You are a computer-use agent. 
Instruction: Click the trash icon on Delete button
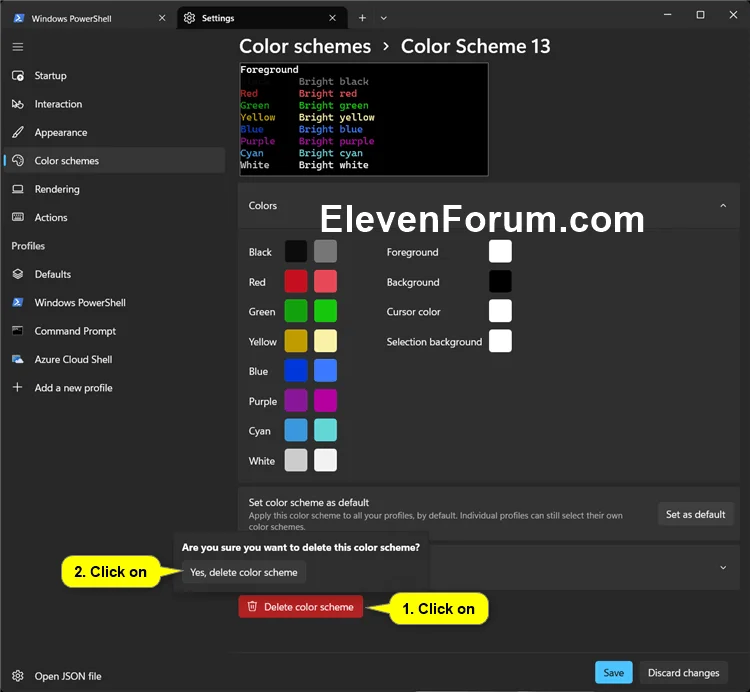click(252, 606)
